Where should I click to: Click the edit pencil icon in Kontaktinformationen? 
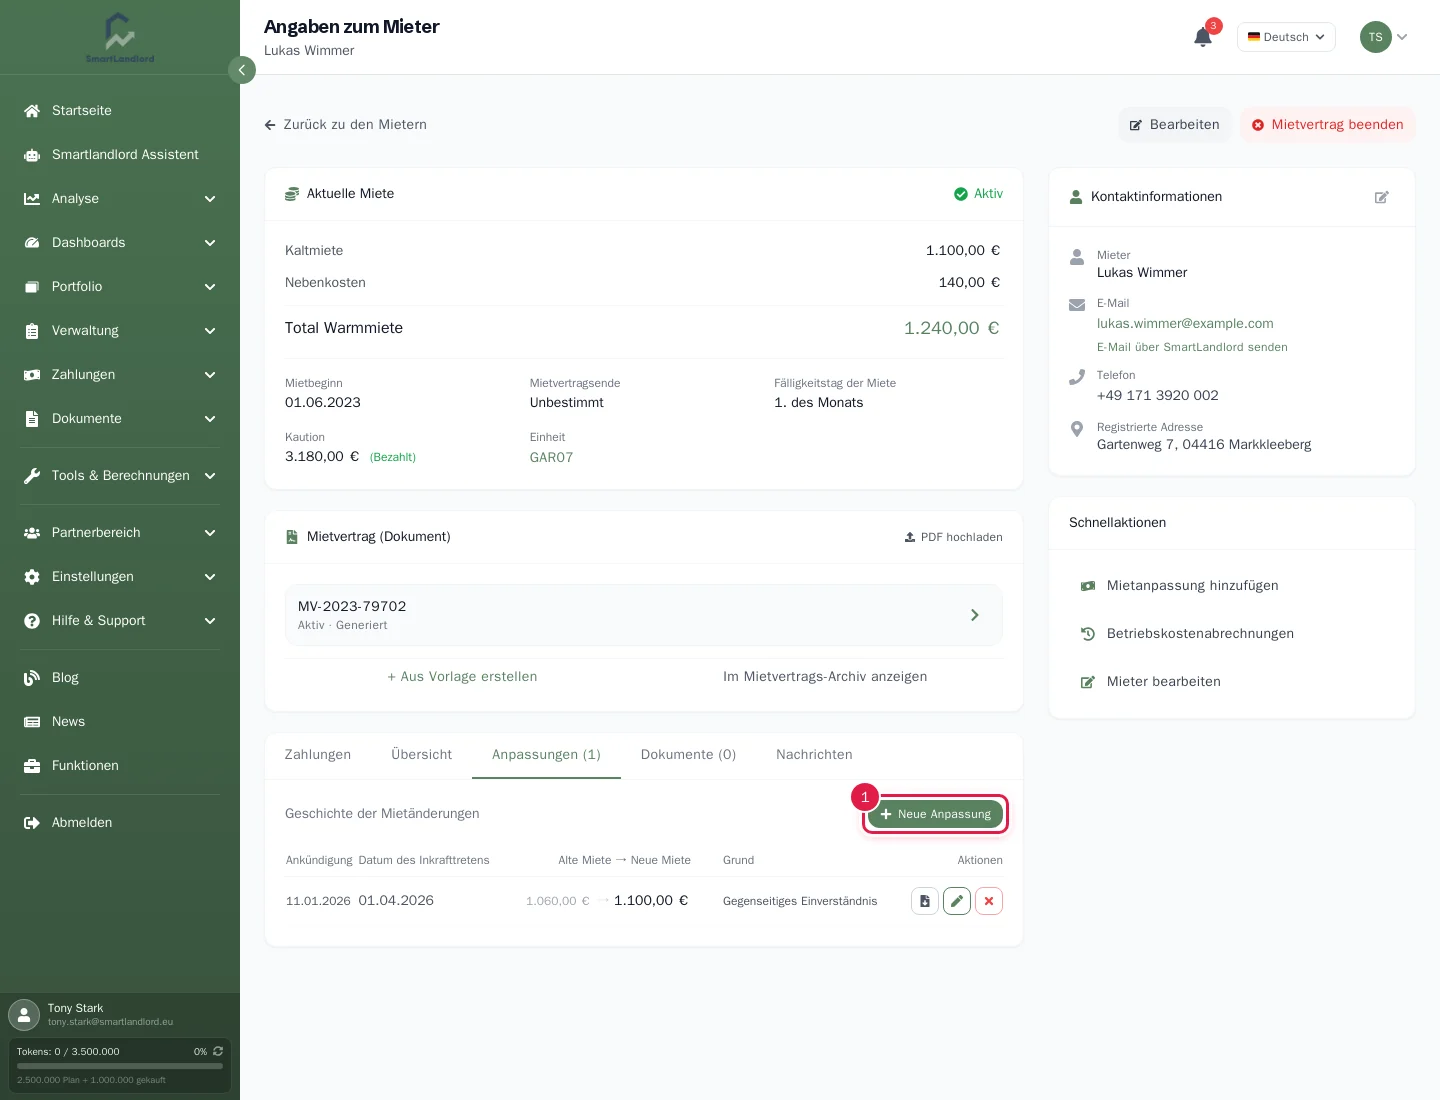1382,197
